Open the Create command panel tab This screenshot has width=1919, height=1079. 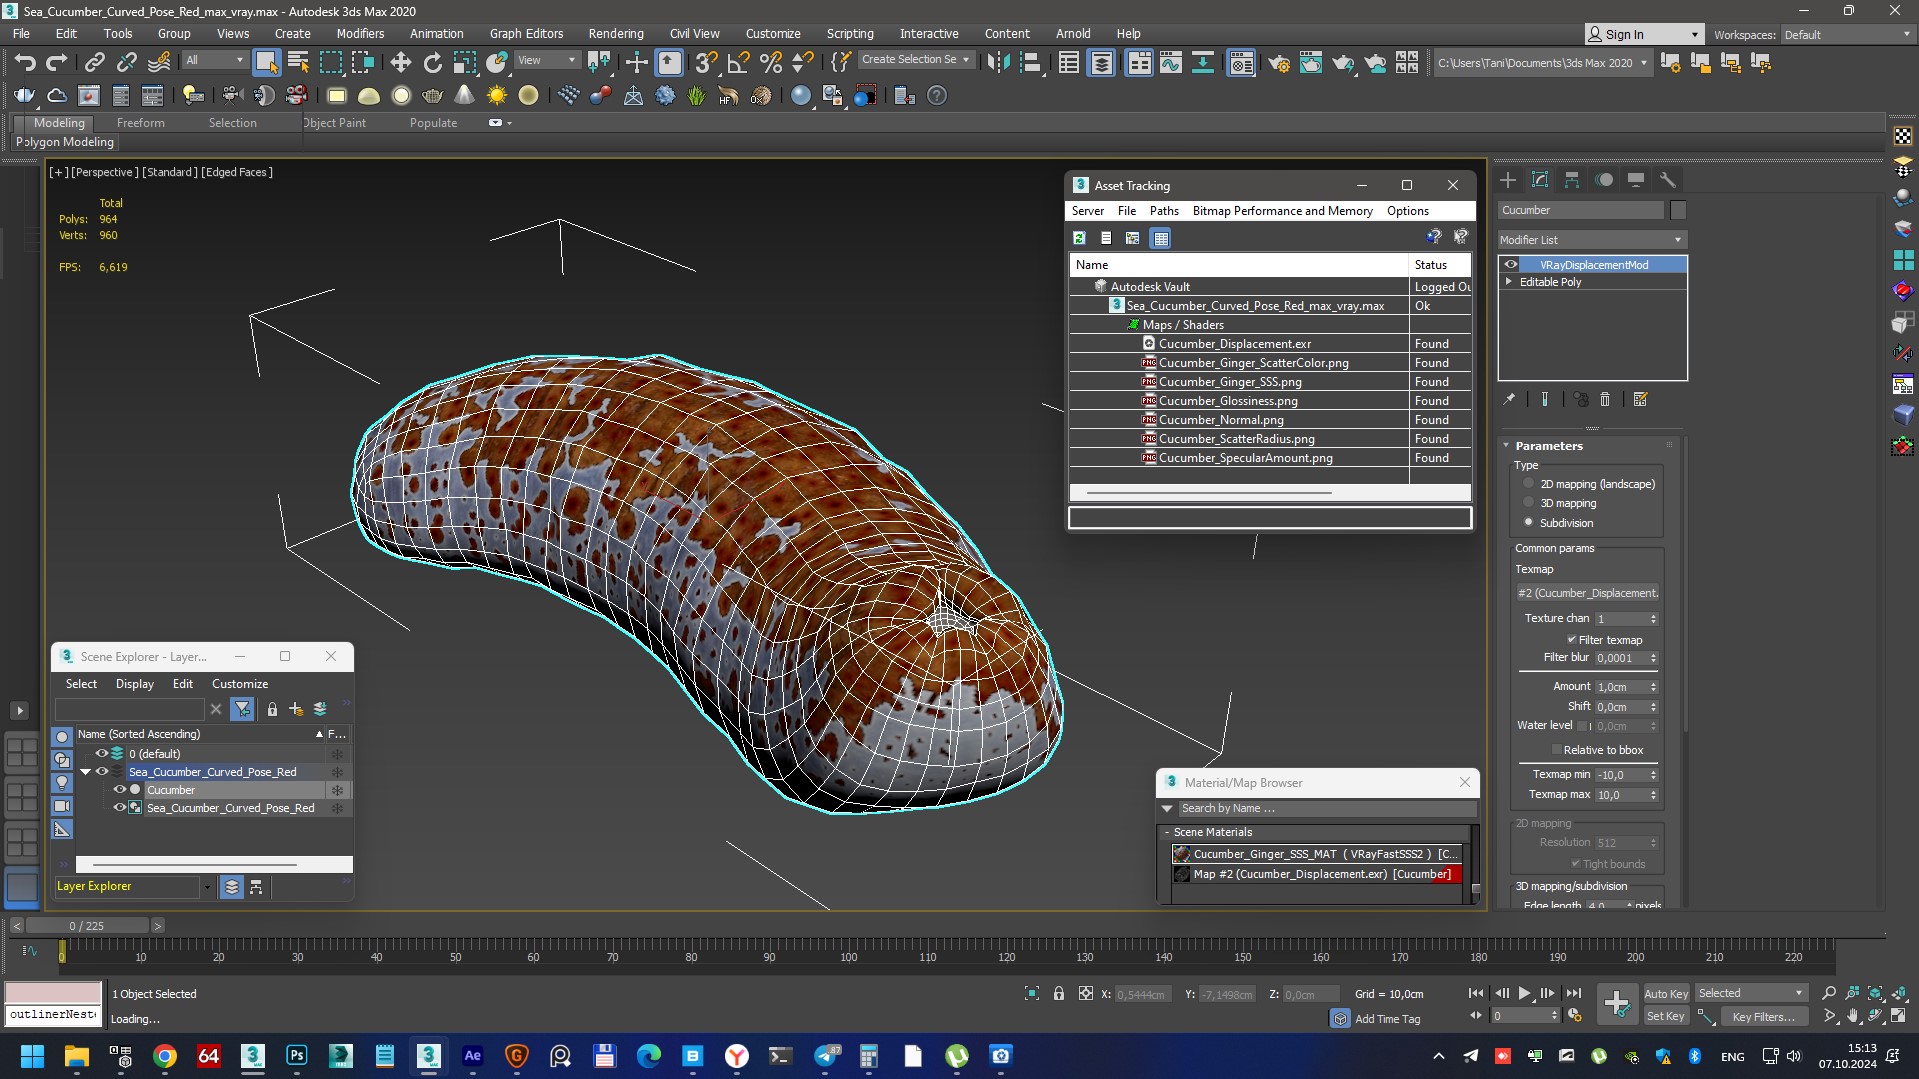click(1508, 180)
